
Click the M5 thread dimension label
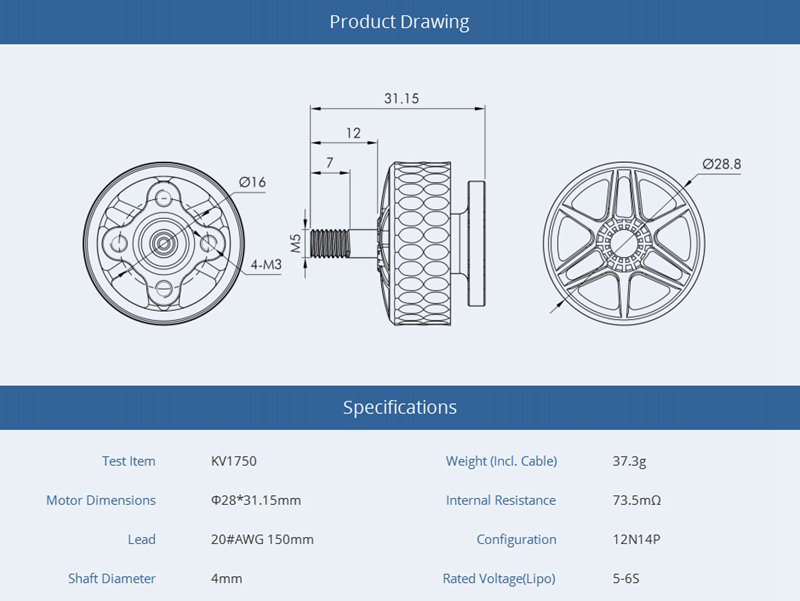coord(295,242)
